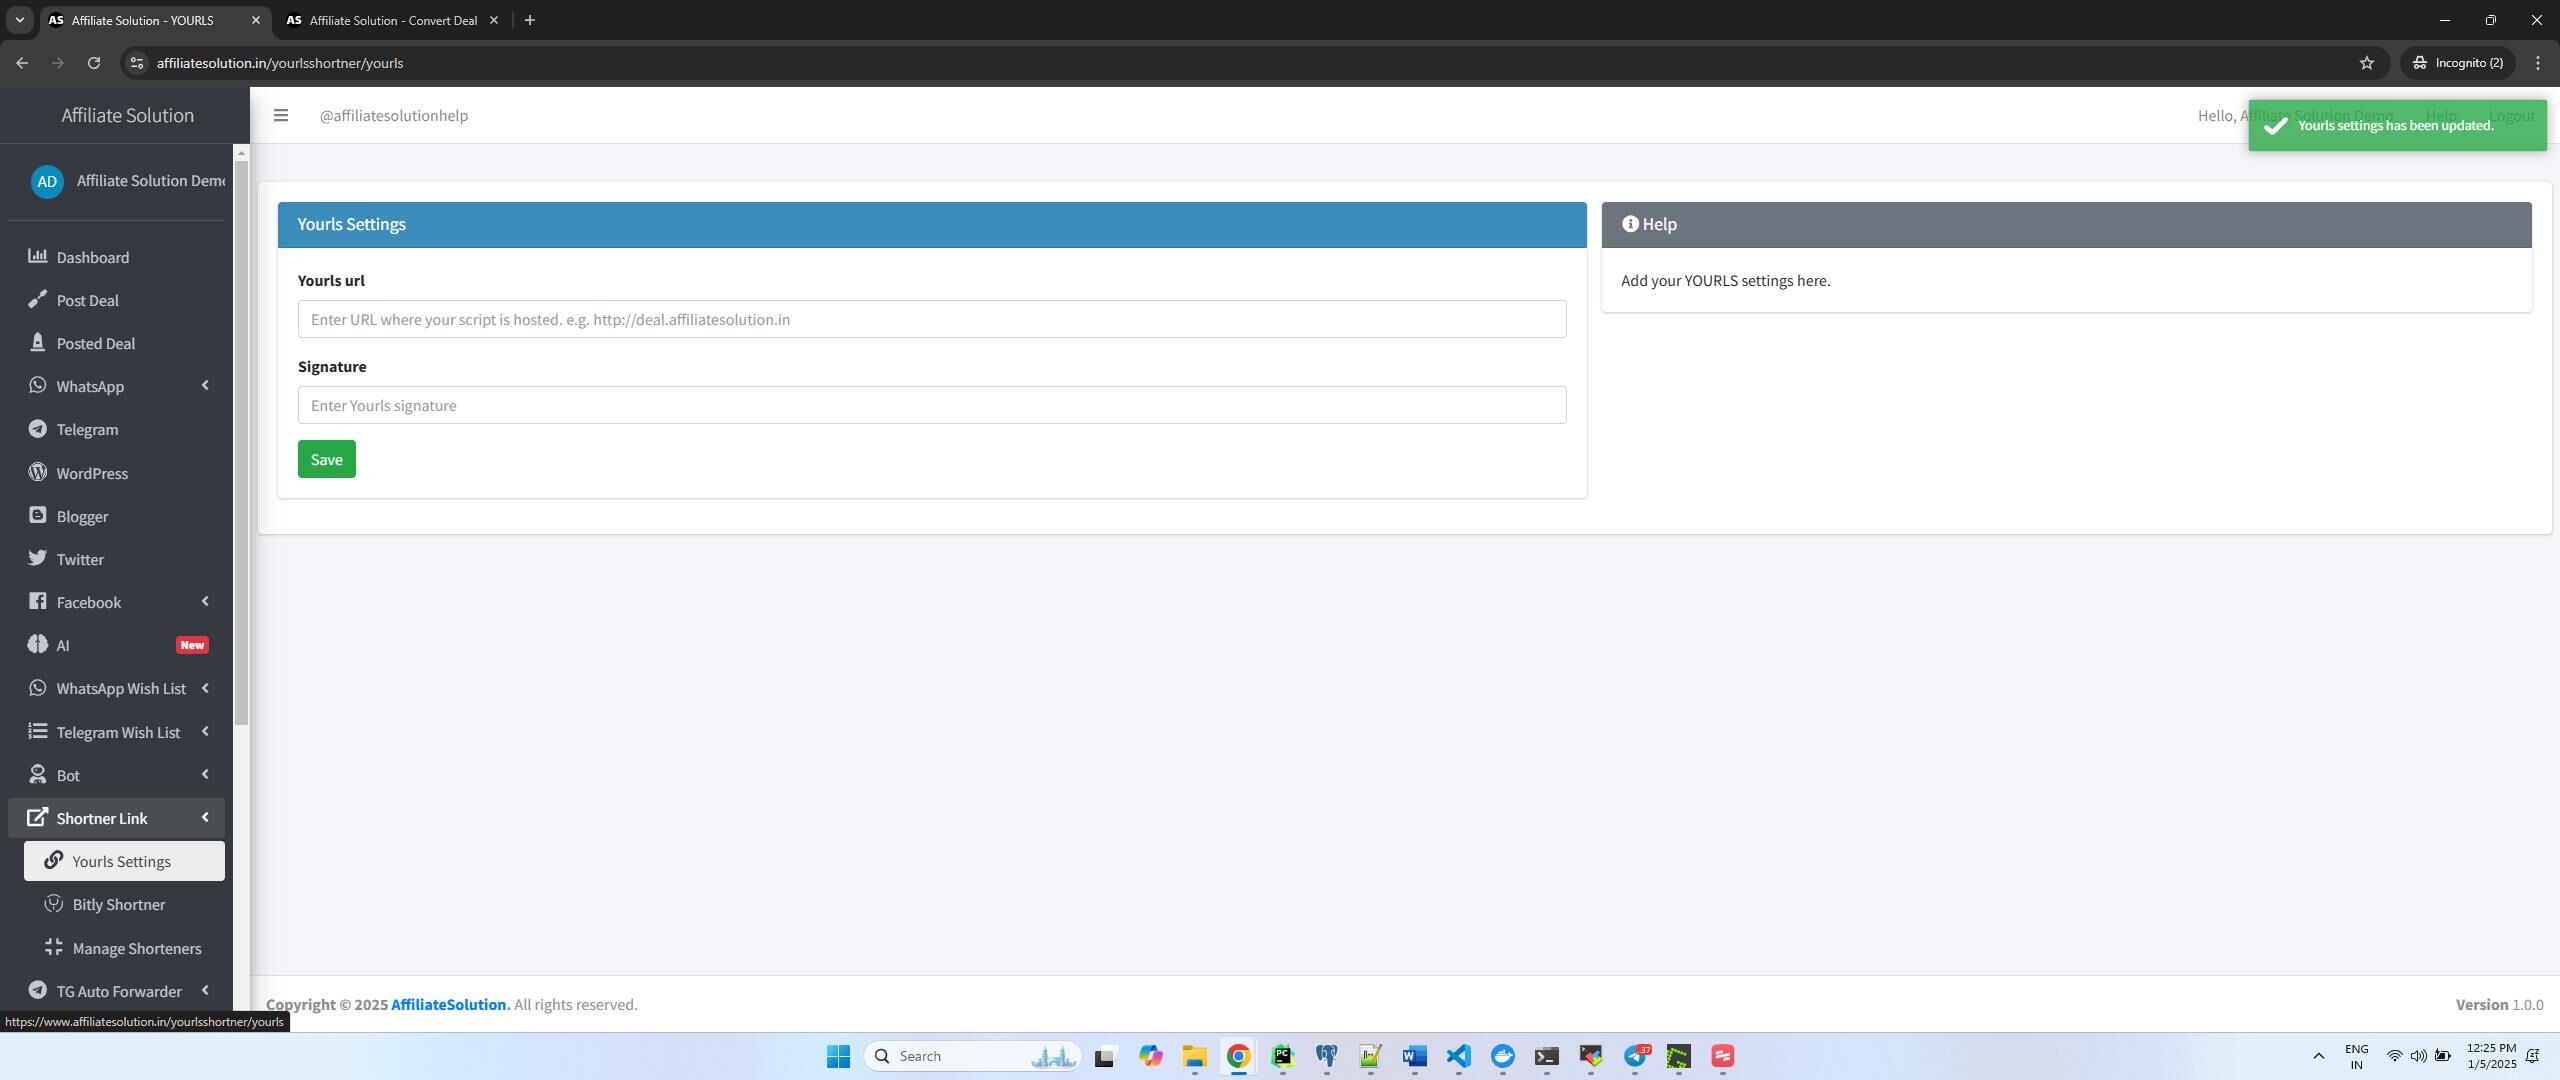Screen dimensions: 2560x1080
Task: Open a new browser tab
Action: coord(530,20)
